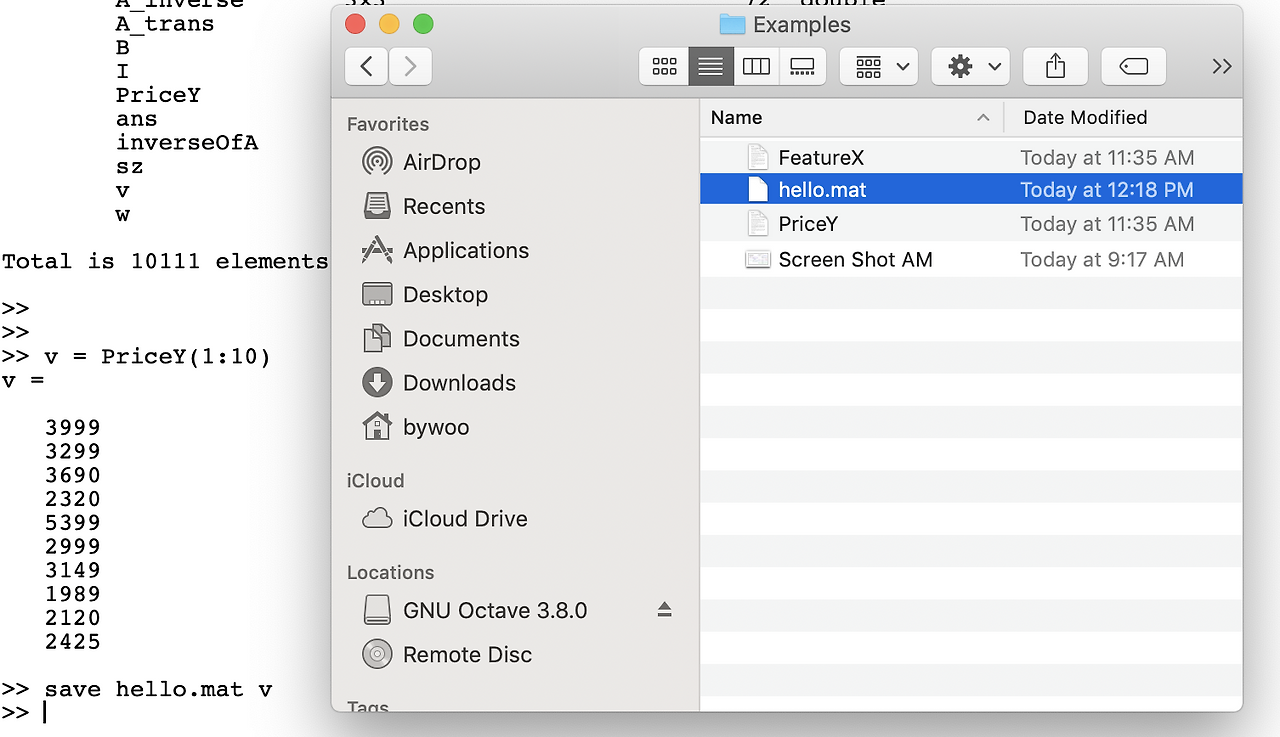
Task: Expand the hidden toolbar items chevron
Action: click(x=1221, y=67)
